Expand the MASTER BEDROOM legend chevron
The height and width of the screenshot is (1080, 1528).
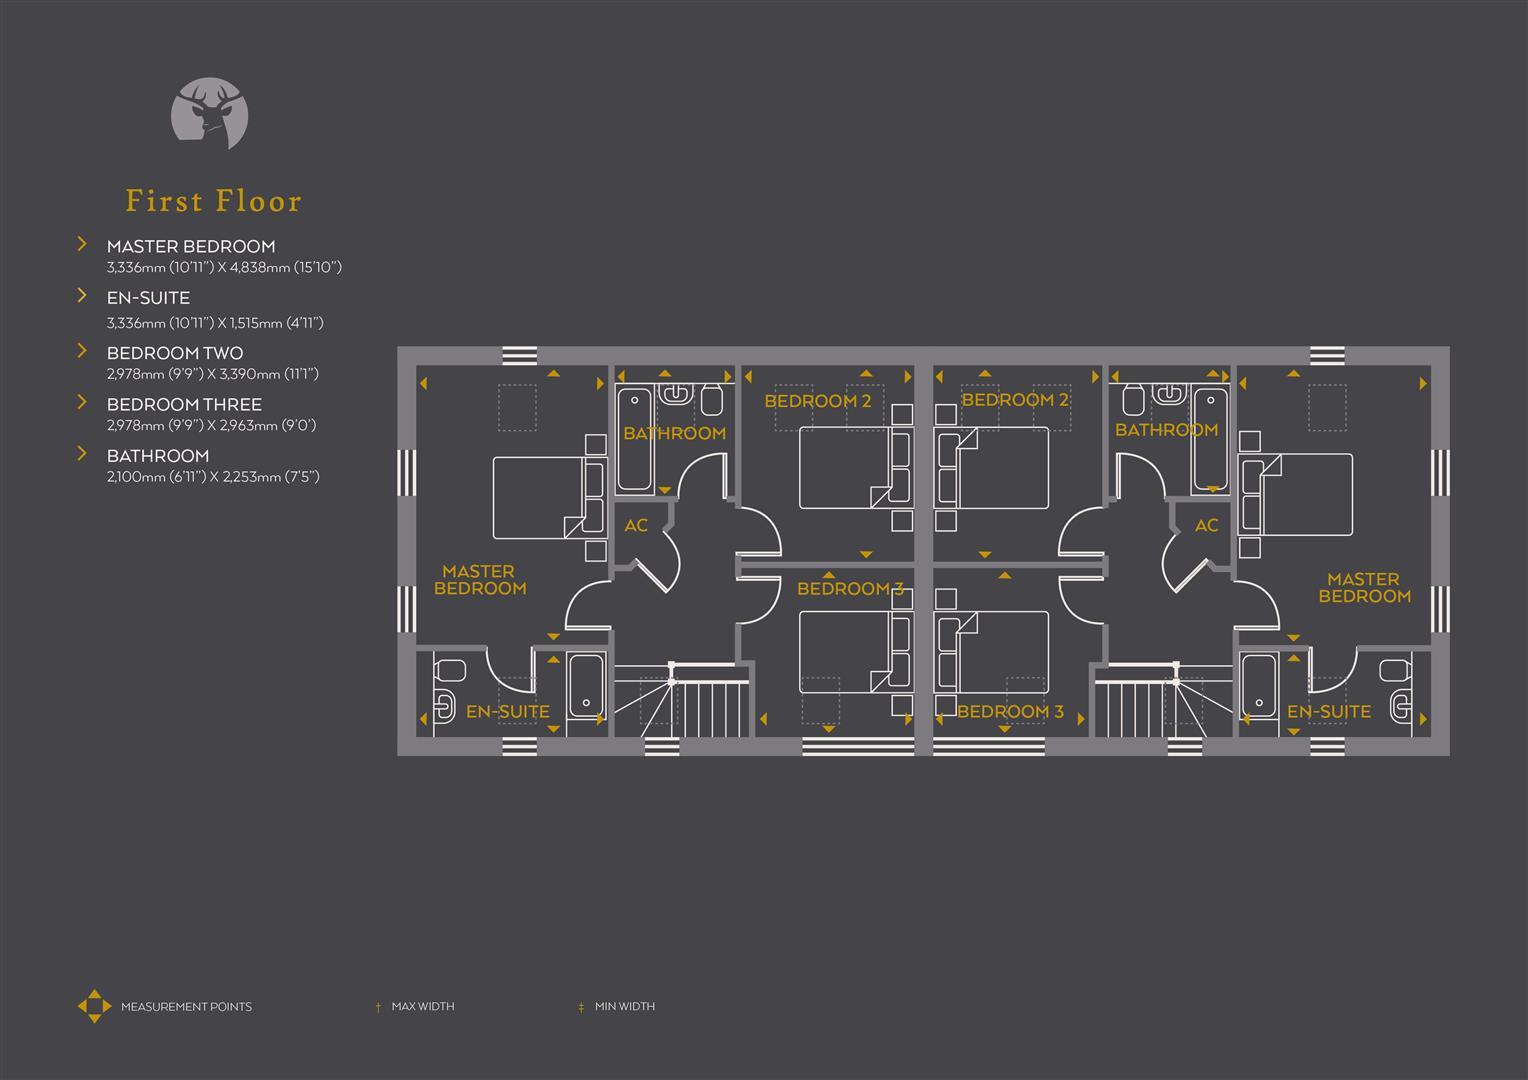(81, 243)
